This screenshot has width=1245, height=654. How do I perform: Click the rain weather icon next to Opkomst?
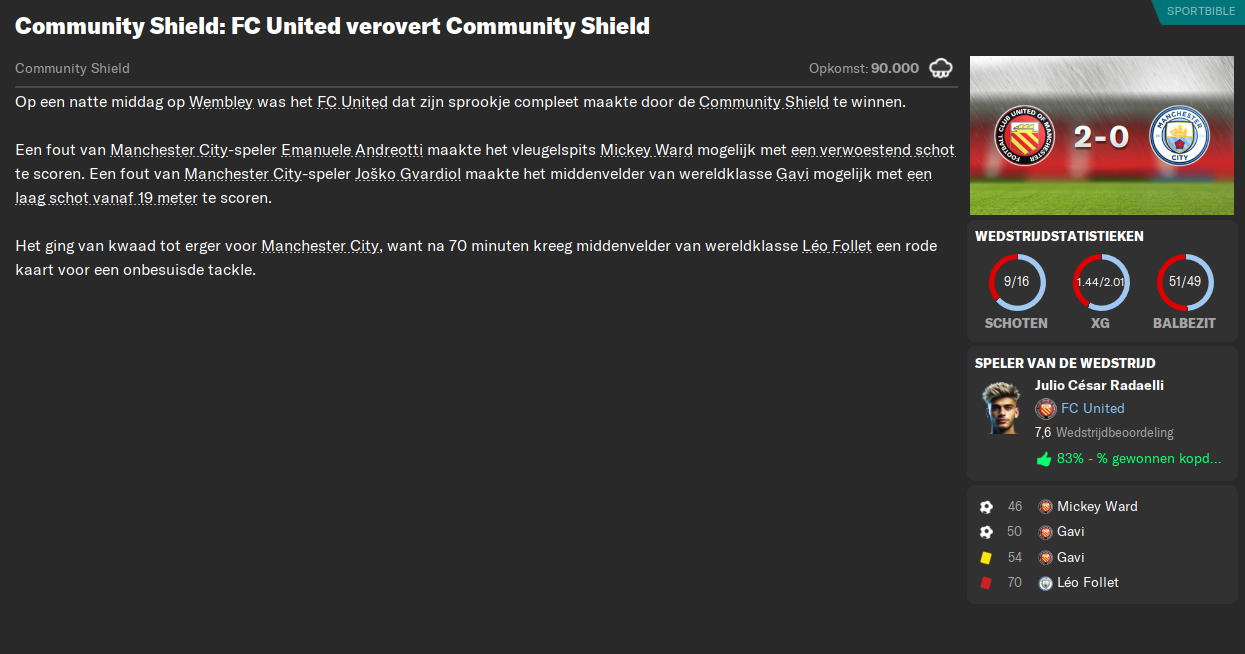tap(941, 68)
